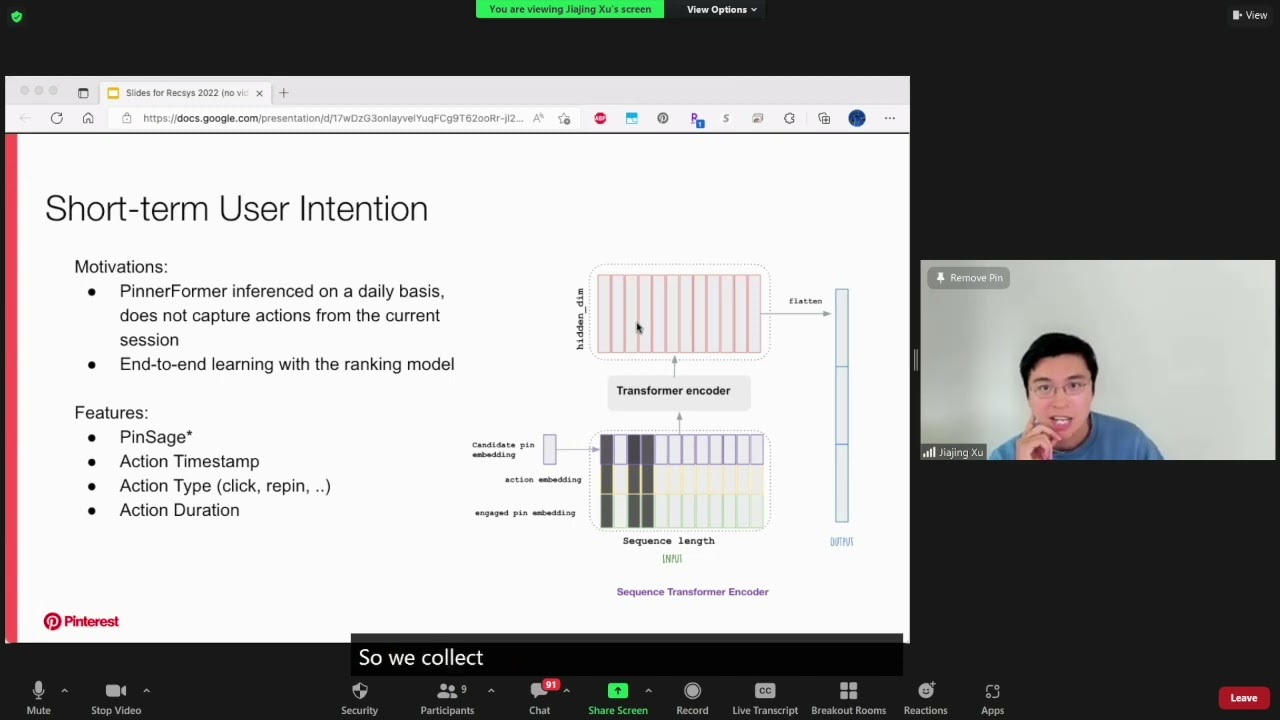Expand the arrow next to Chat

[x=566, y=690]
